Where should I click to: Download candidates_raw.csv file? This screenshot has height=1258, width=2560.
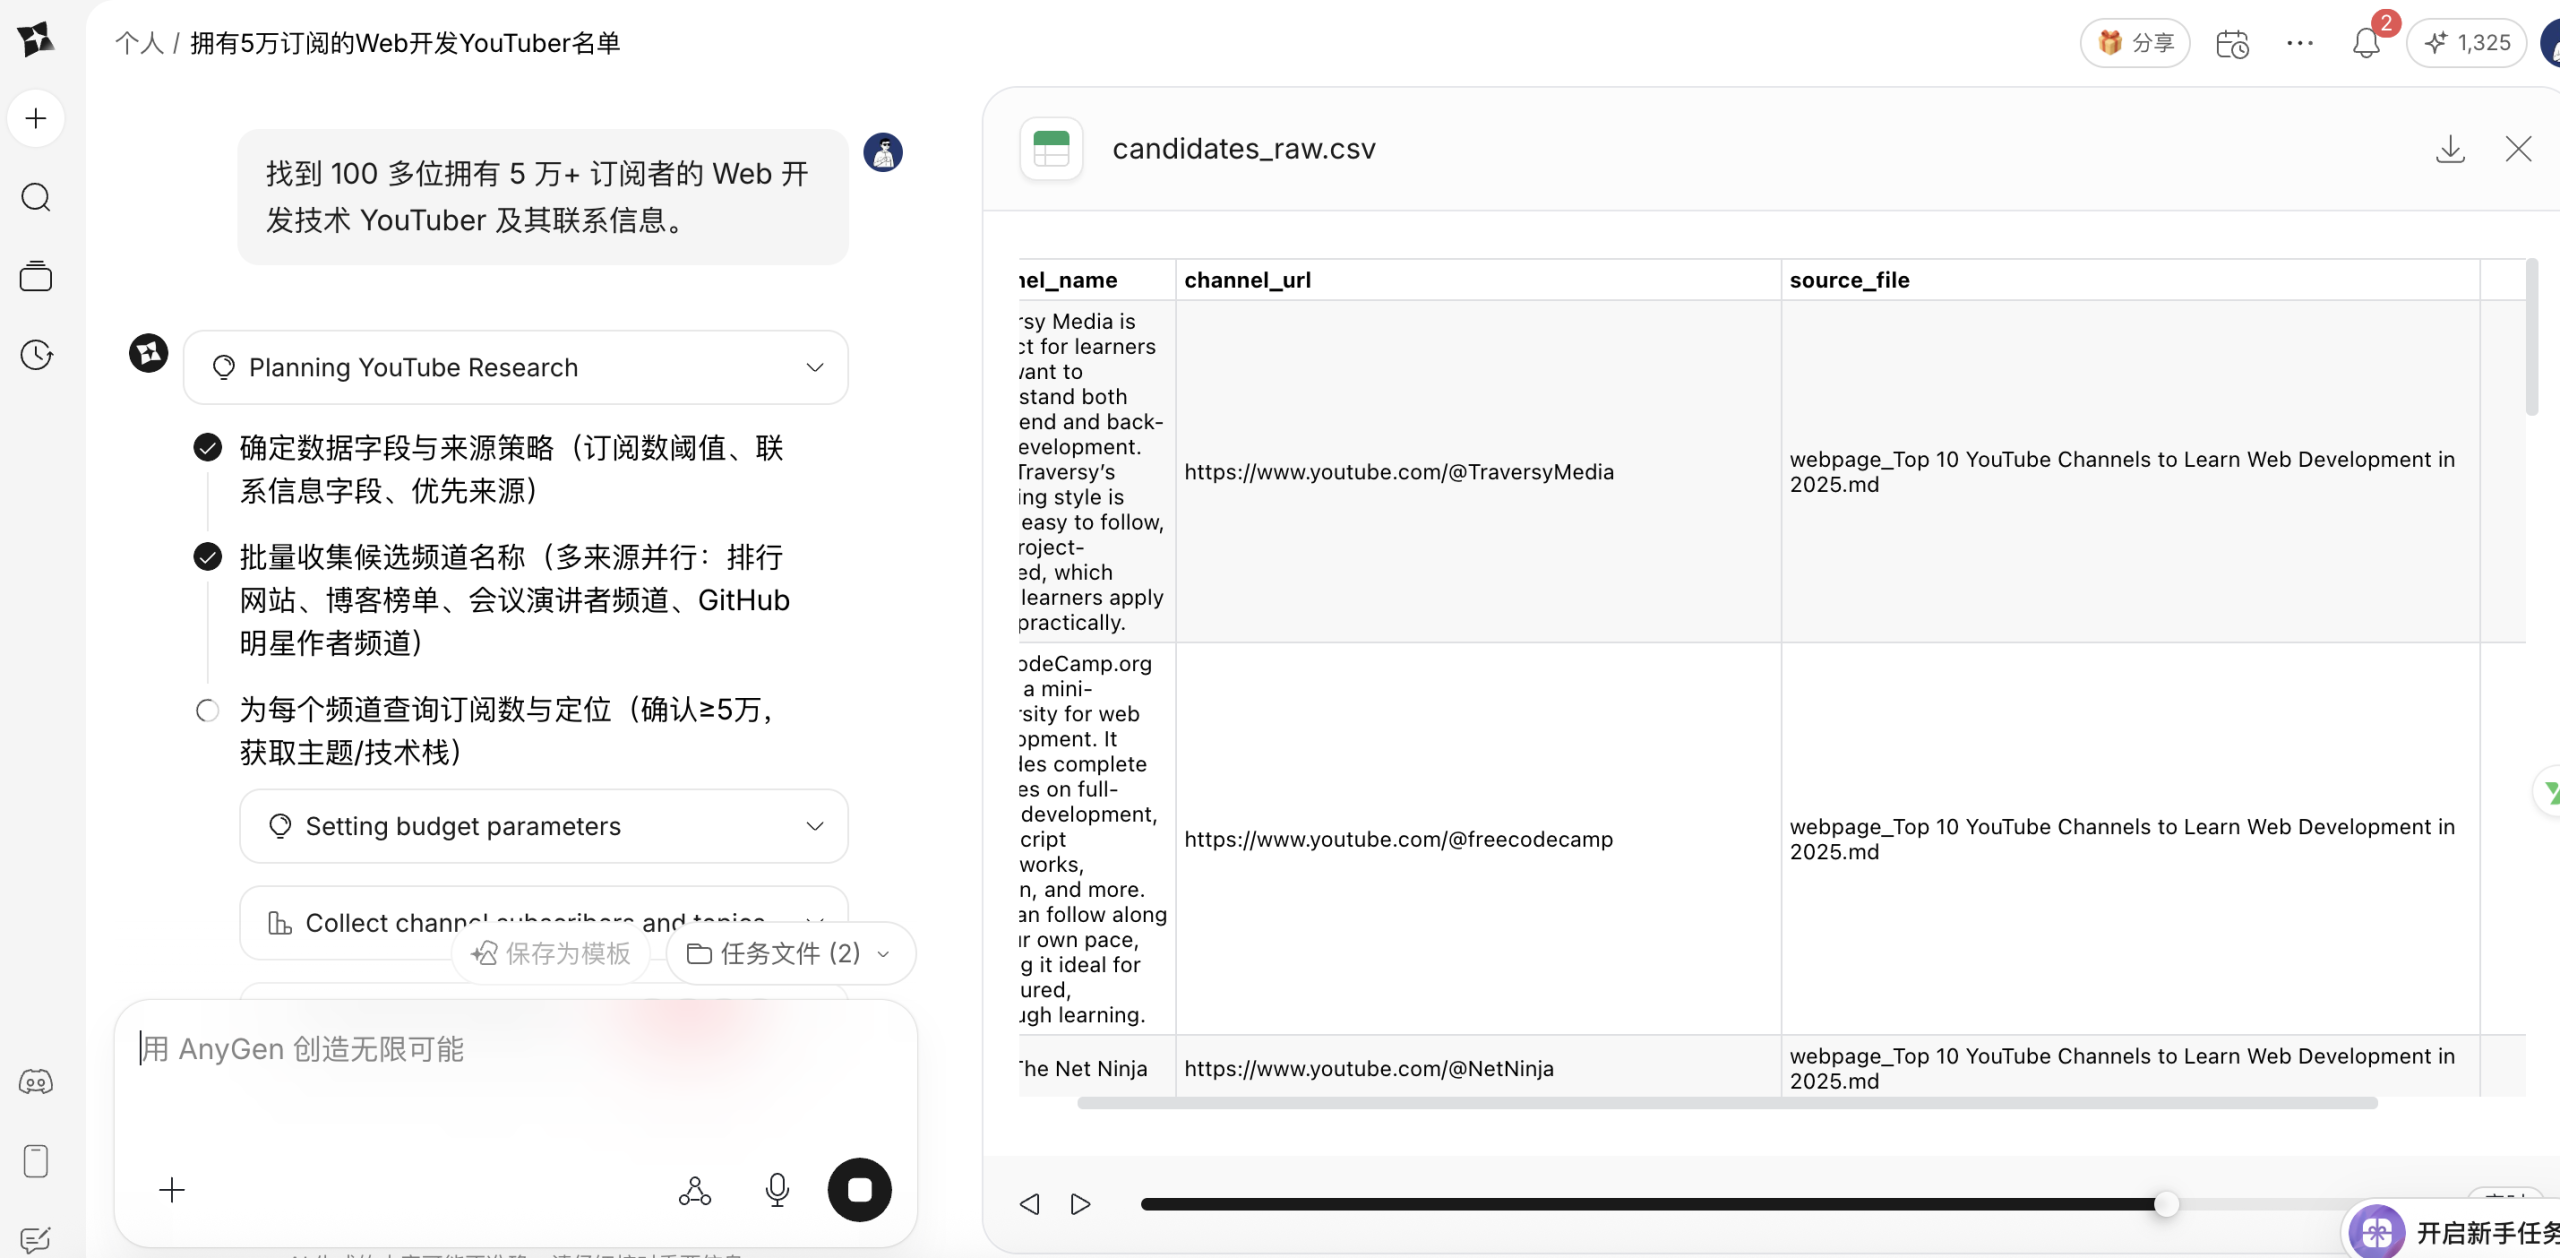point(2450,148)
